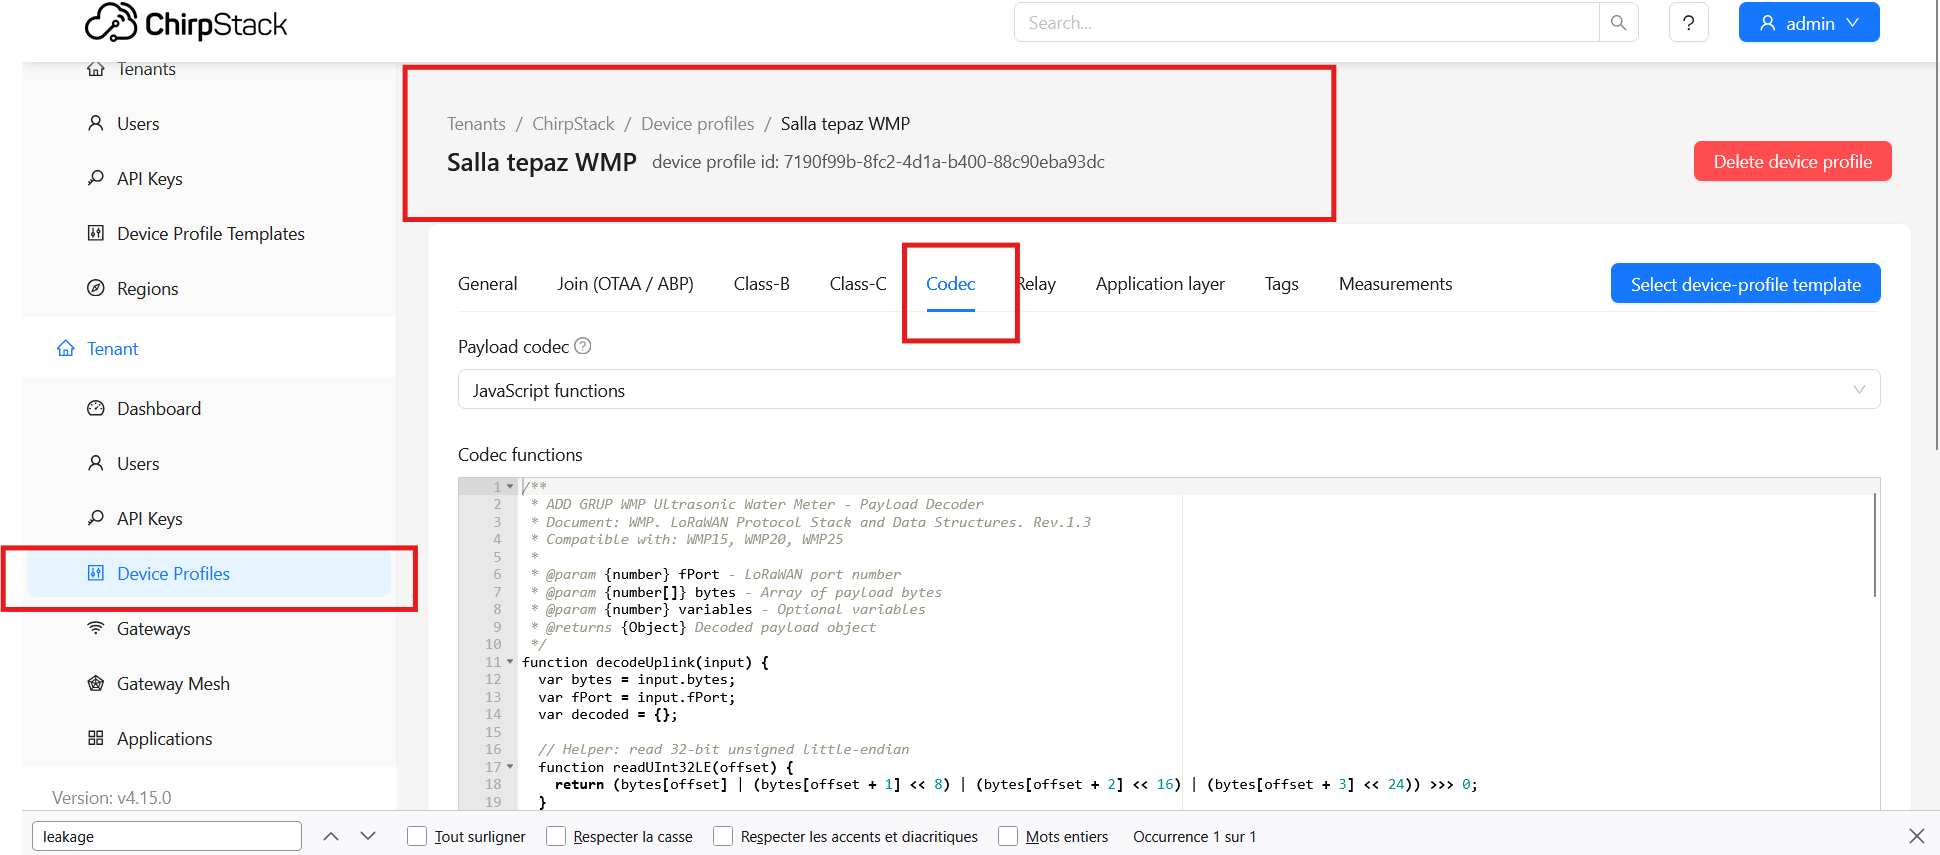Click the Regions compass icon
This screenshot has height=855, width=1940.
pos(96,288)
